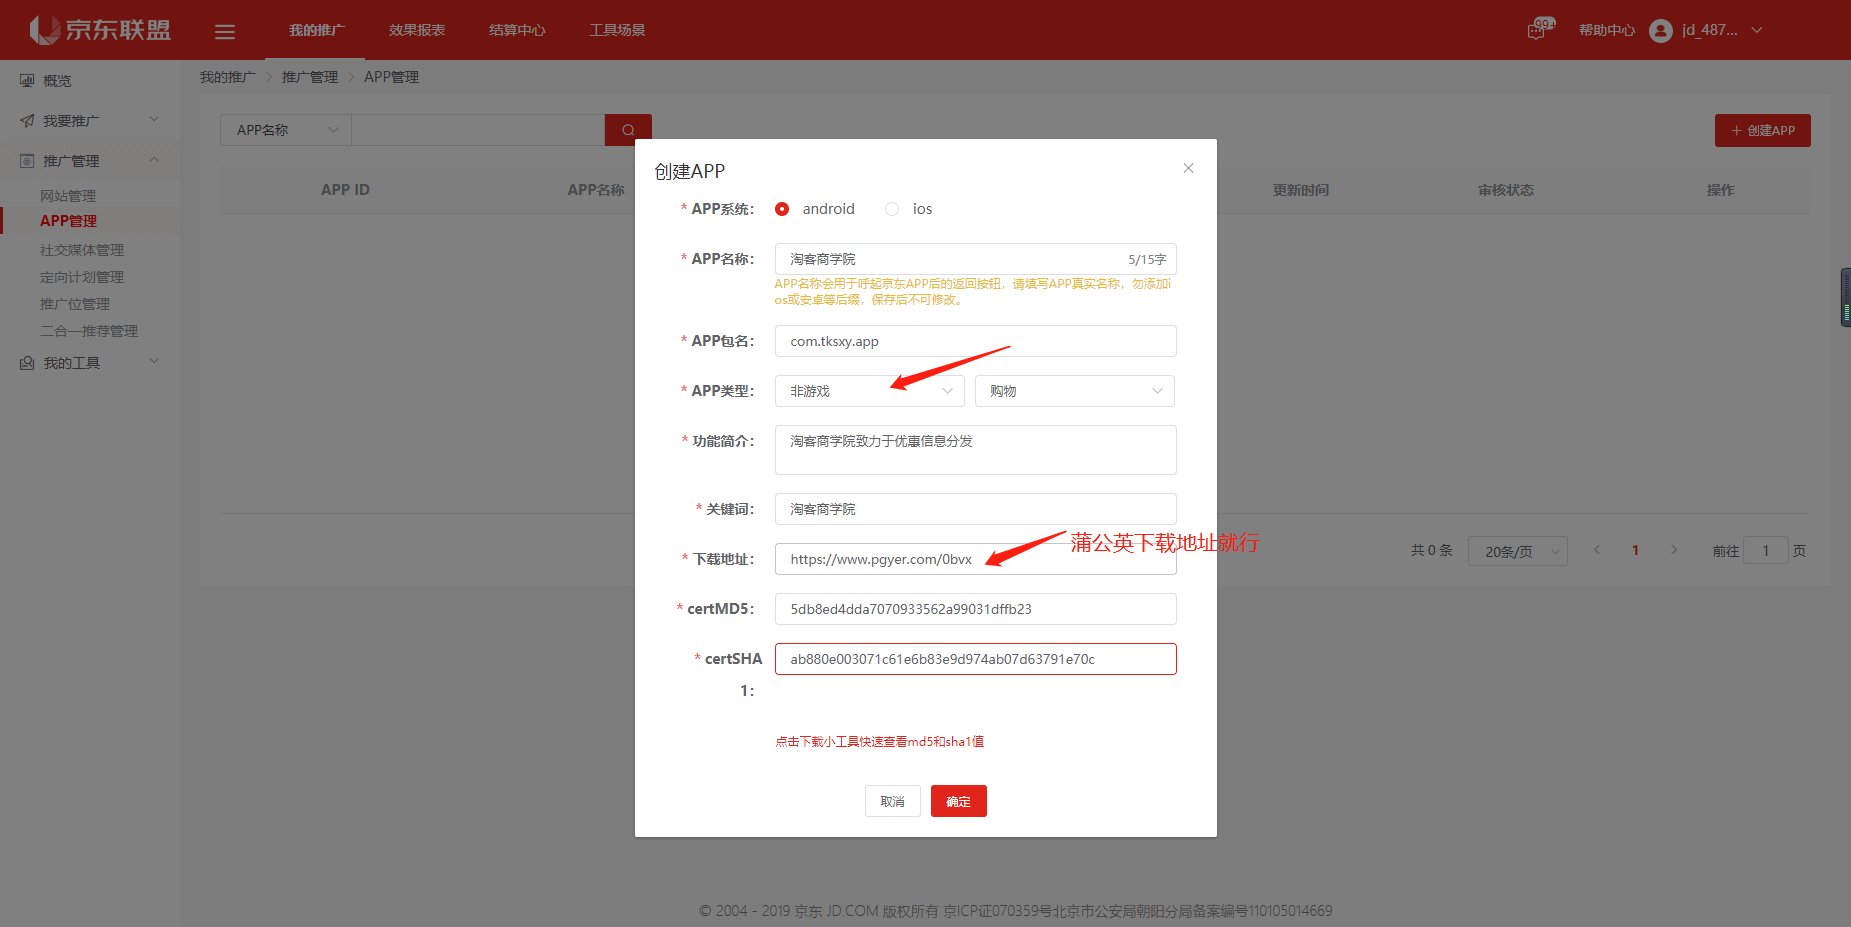
Task: Click the 下载地址 input field
Action: point(975,559)
